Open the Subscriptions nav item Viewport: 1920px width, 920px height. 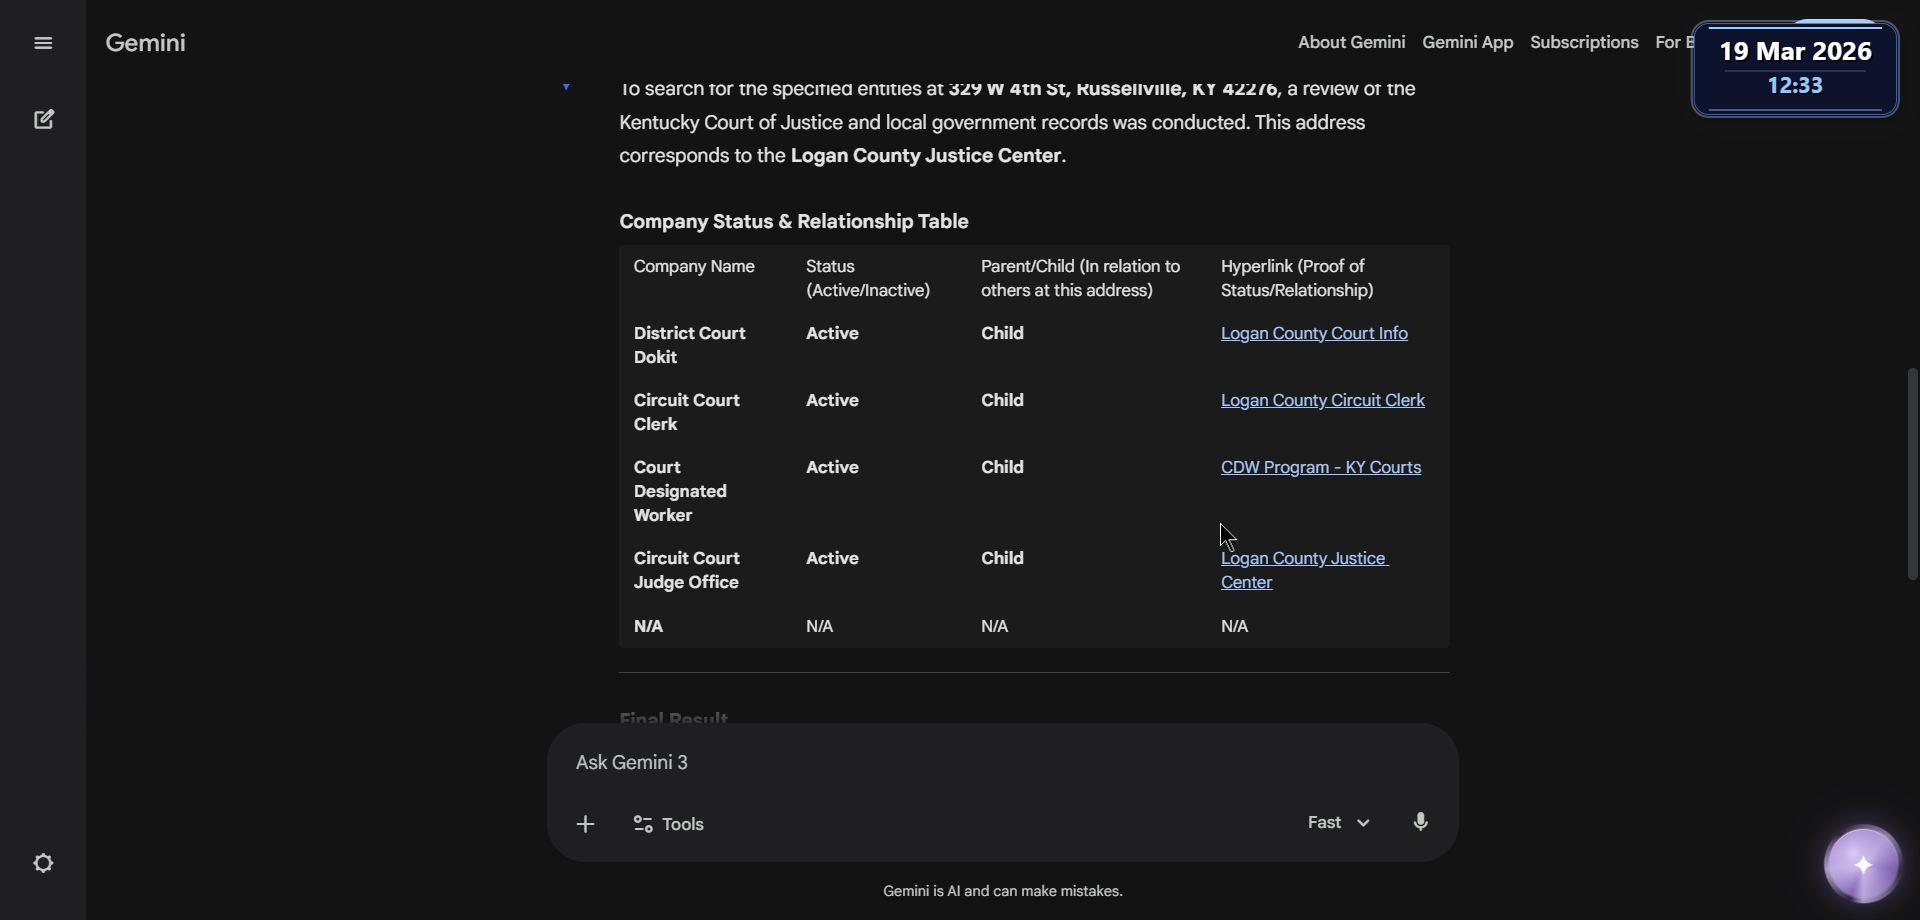click(x=1584, y=42)
